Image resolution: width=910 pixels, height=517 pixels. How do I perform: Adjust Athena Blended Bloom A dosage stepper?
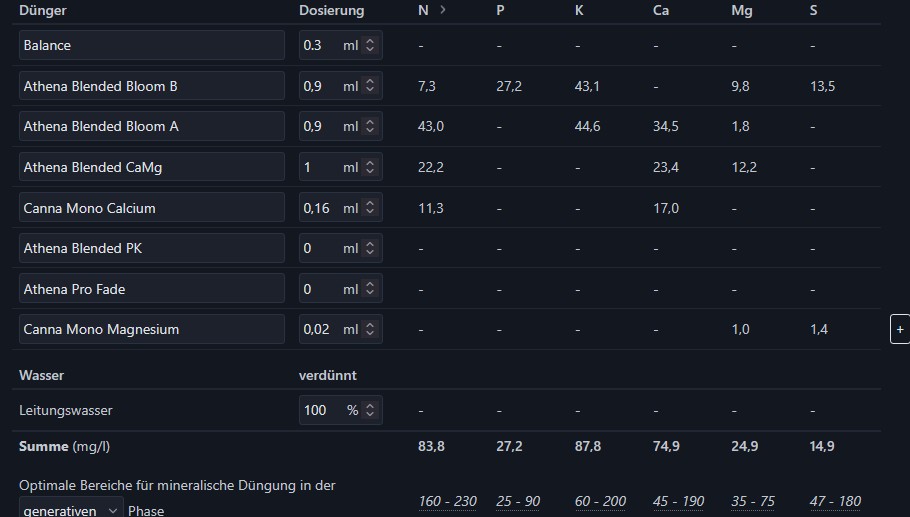click(370, 127)
